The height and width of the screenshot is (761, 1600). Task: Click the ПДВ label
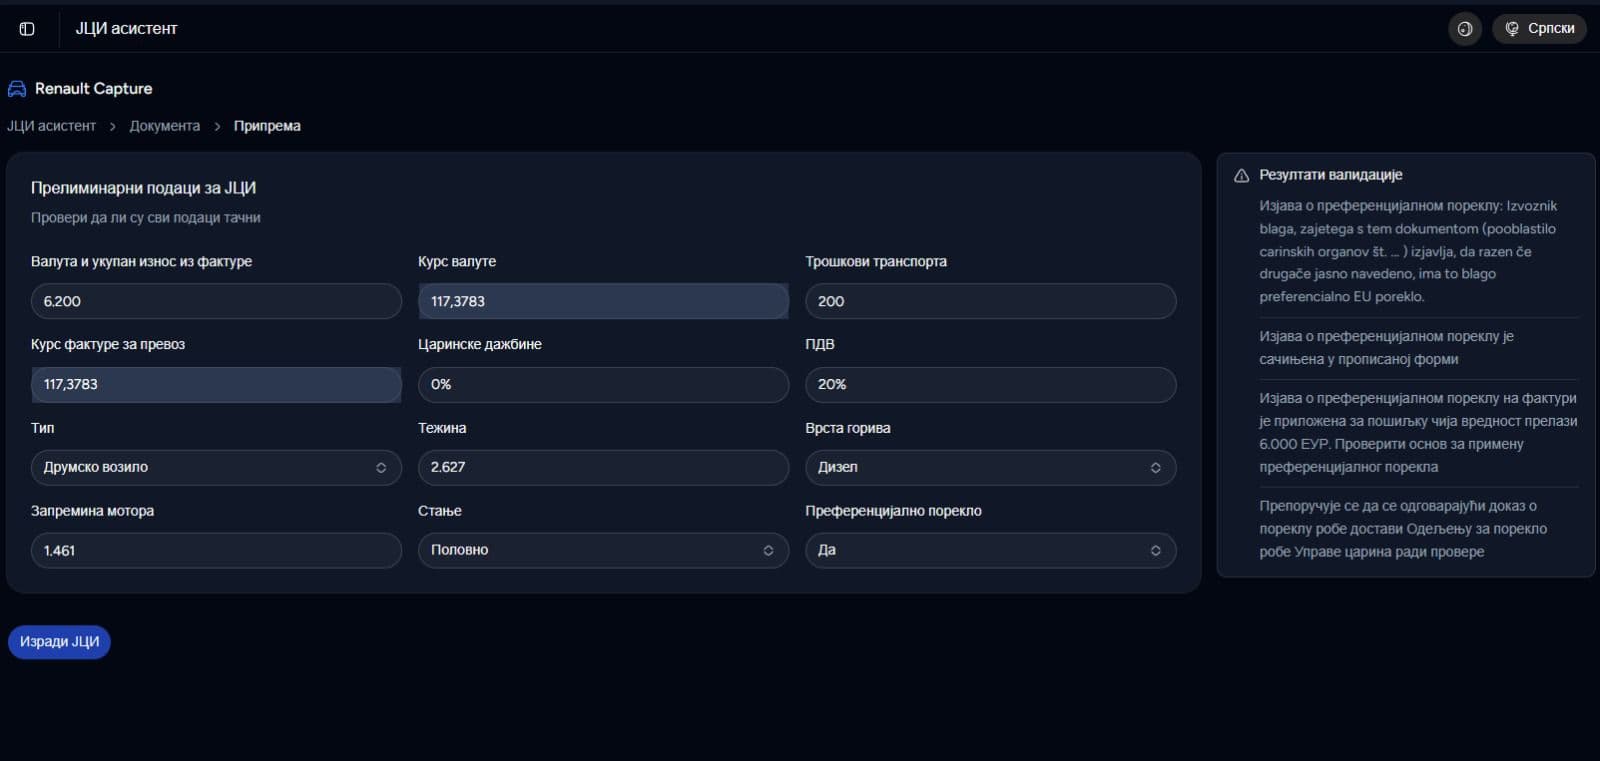820,345
